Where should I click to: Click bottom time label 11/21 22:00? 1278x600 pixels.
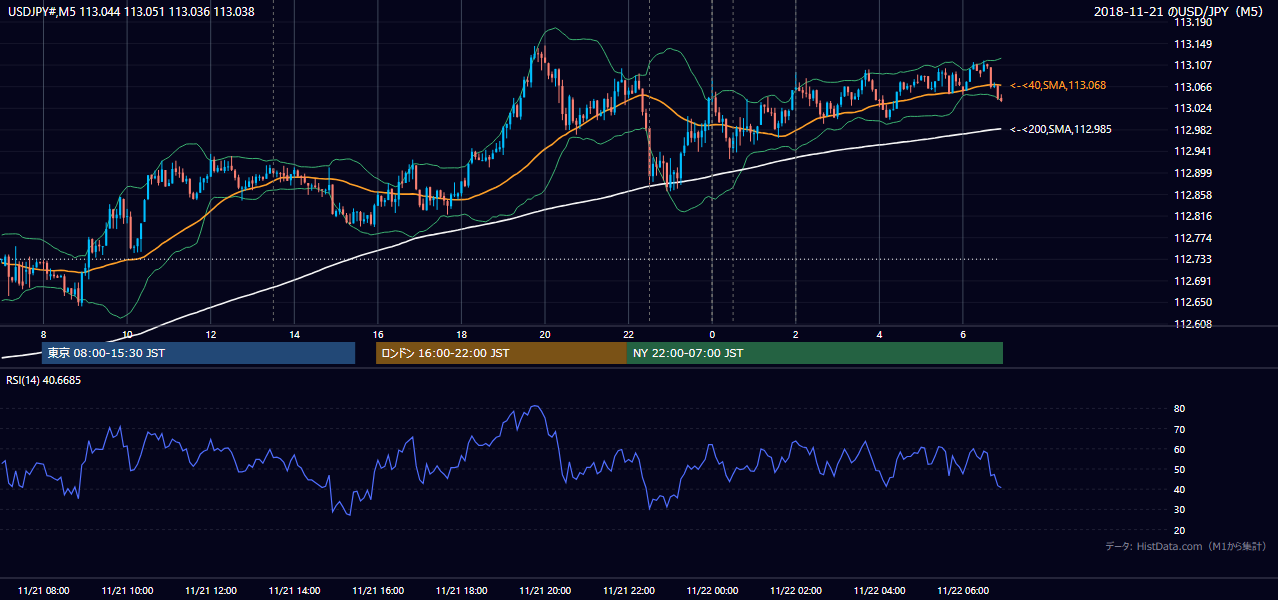click(629, 591)
